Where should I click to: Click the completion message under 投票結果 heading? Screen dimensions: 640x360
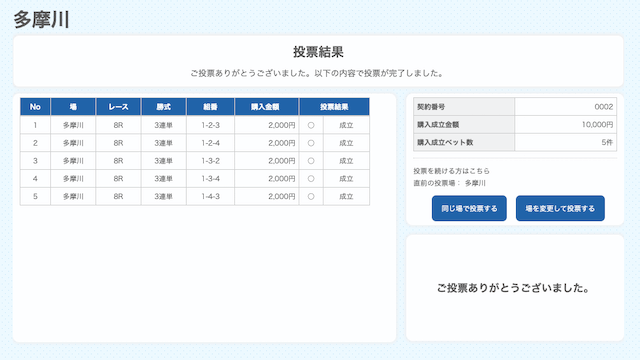point(317,73)
